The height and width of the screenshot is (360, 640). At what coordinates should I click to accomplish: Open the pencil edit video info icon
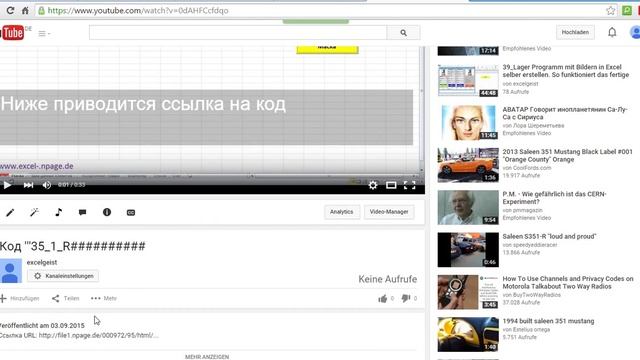point(10,212)
